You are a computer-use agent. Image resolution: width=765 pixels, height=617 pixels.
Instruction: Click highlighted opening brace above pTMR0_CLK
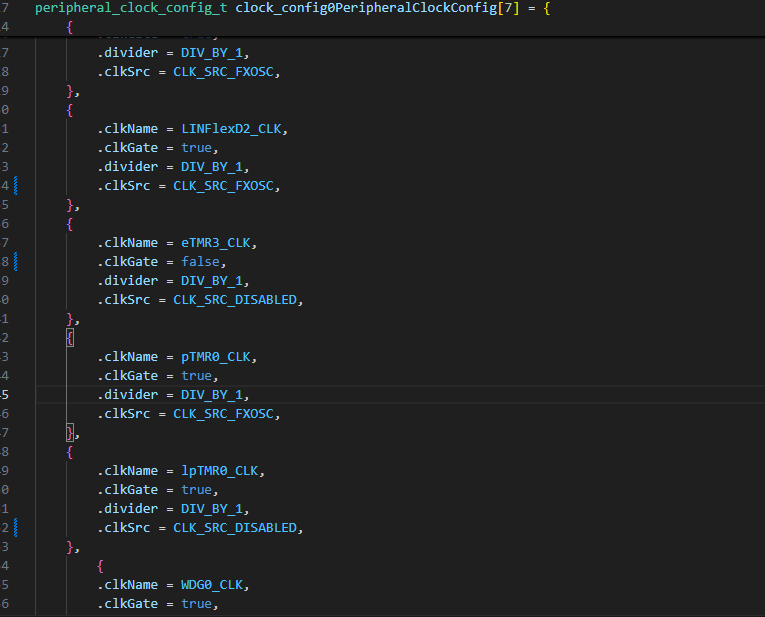coord(70,338)
